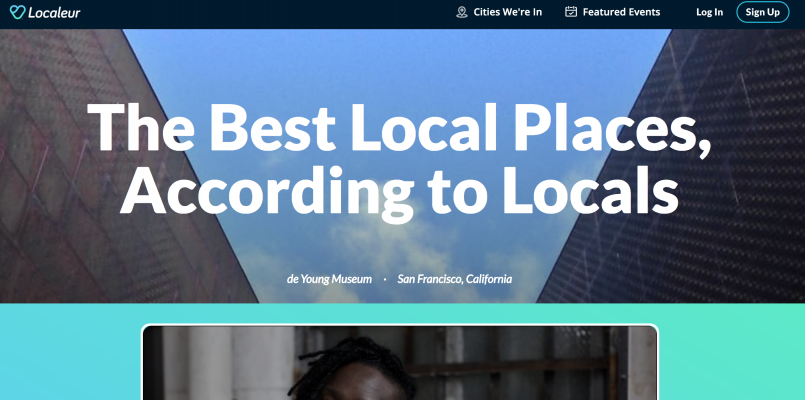Image resolution: width=805 pixels, height=400 pixels.
Task: Click the Localeur heart logo icon
Action: tap(17, 12)
